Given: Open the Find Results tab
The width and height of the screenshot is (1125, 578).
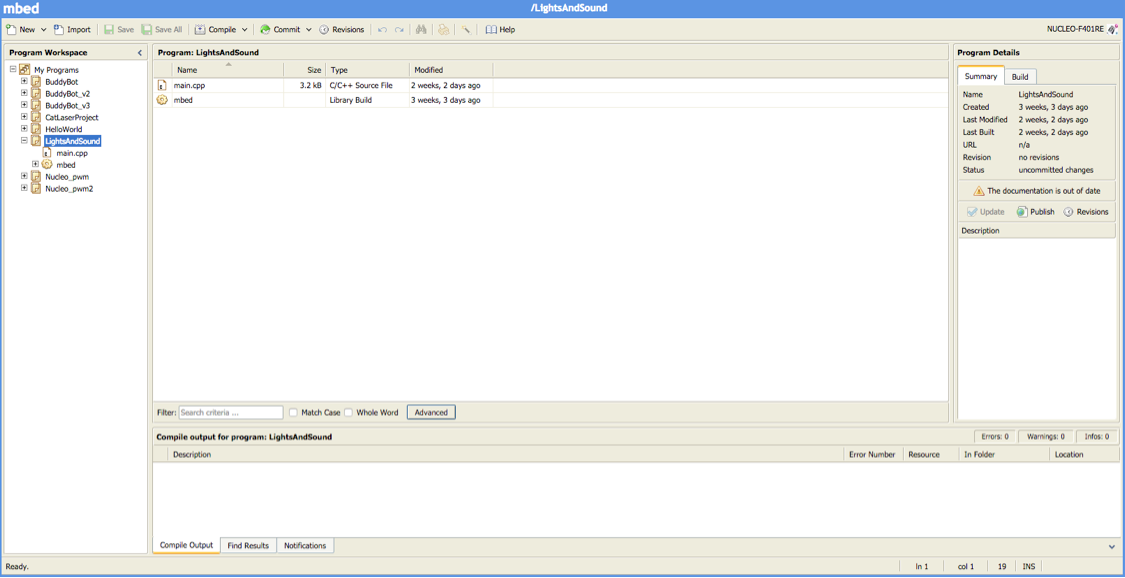Looking at the screenshot, I should (248, 546).
